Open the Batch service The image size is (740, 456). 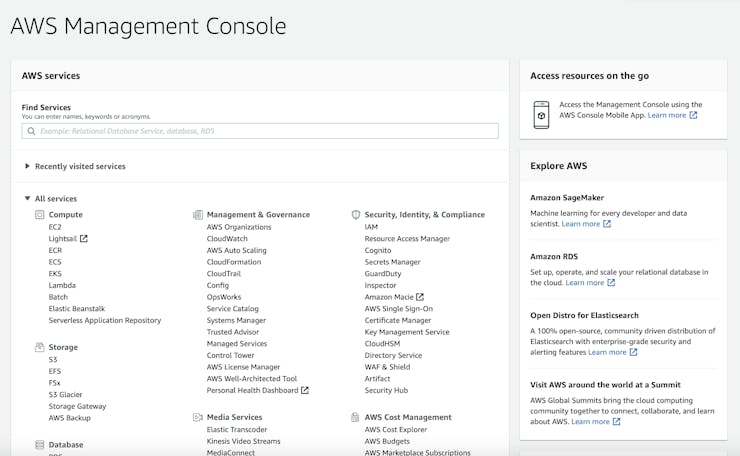[58, 297]
